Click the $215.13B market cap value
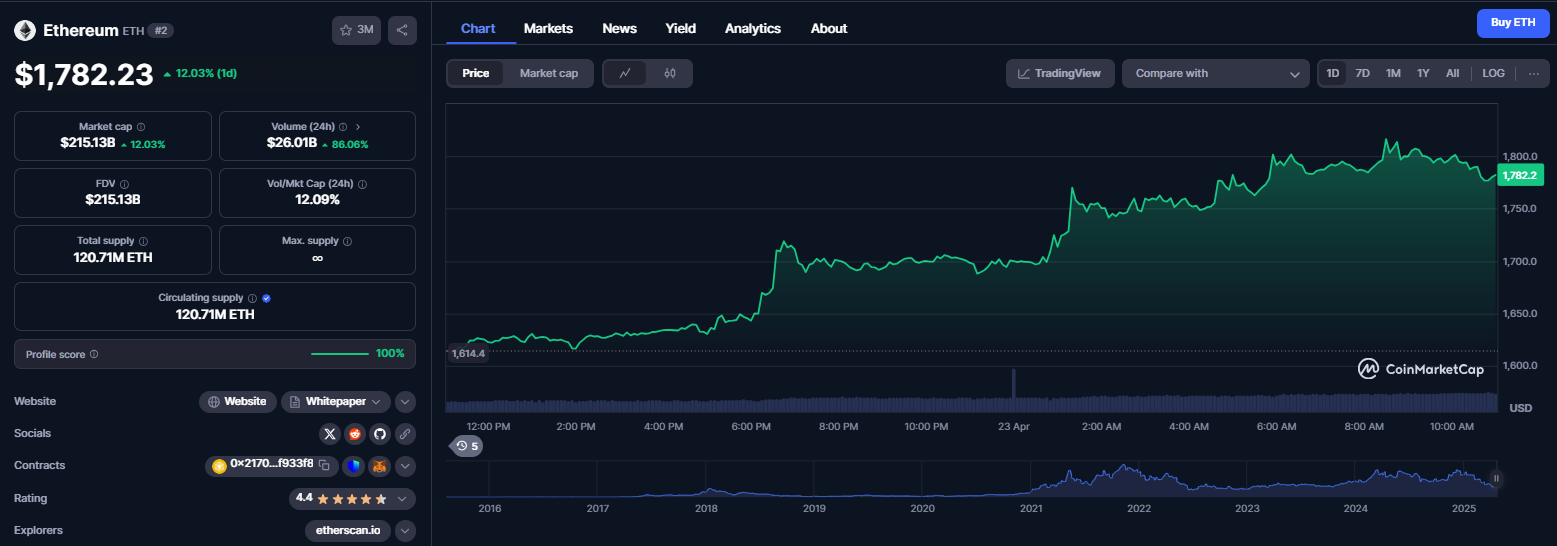Screen dimensions: 1557x546 87,143
